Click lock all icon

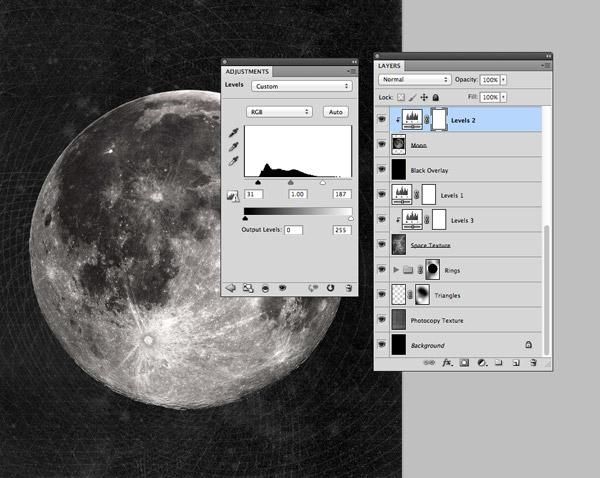[435, 97]
